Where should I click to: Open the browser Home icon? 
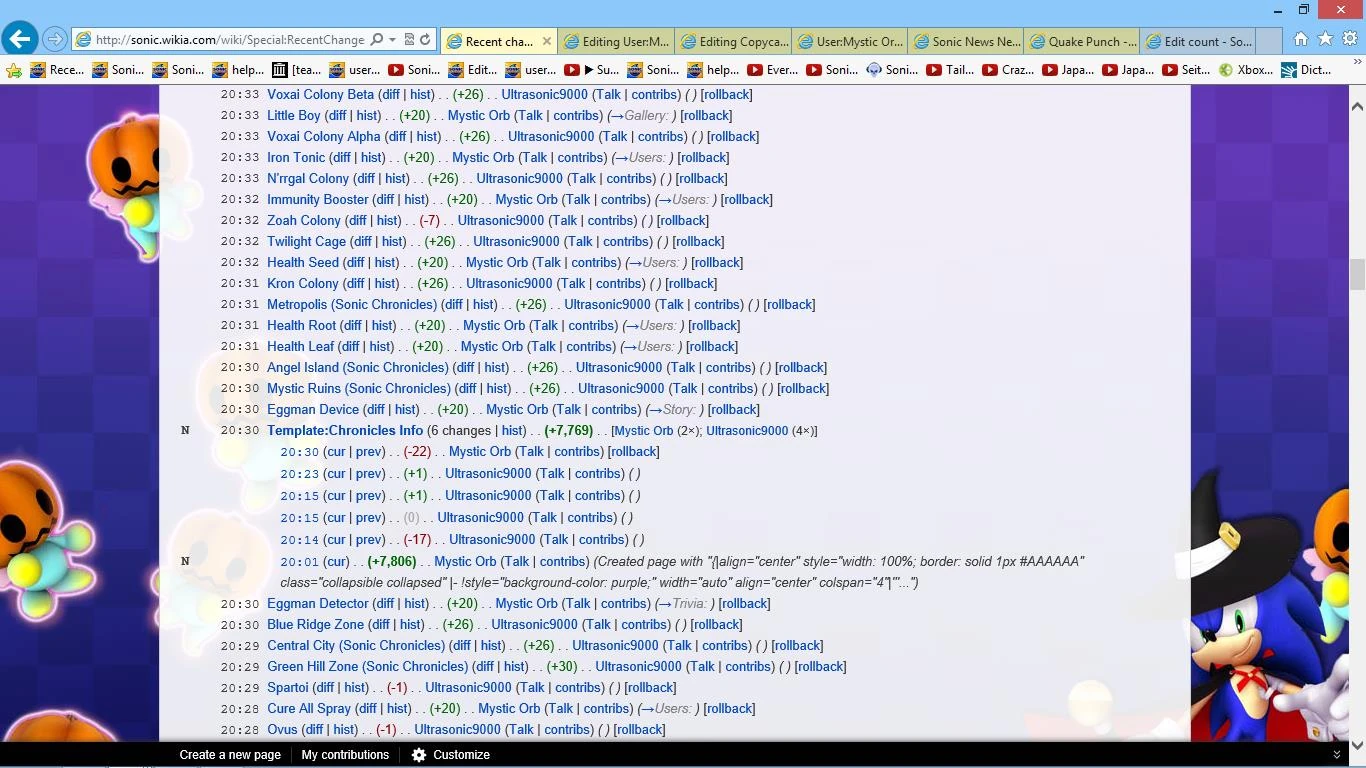pos(1300,39)
